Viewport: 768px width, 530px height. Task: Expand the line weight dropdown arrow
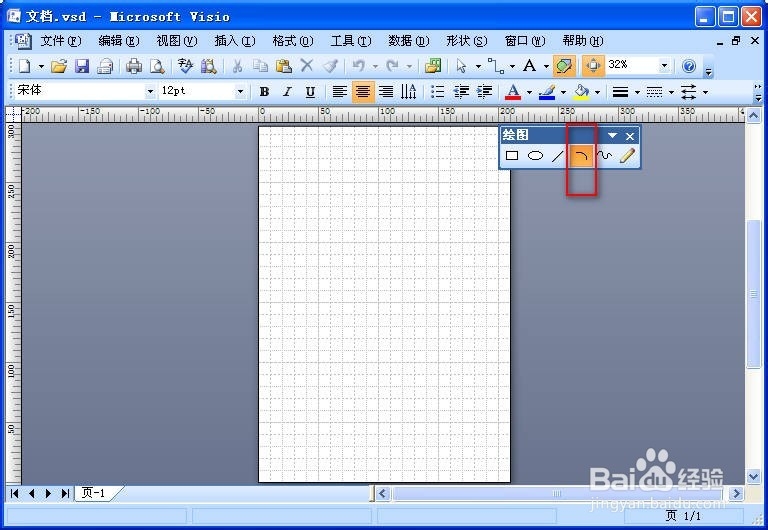point(637,92)
